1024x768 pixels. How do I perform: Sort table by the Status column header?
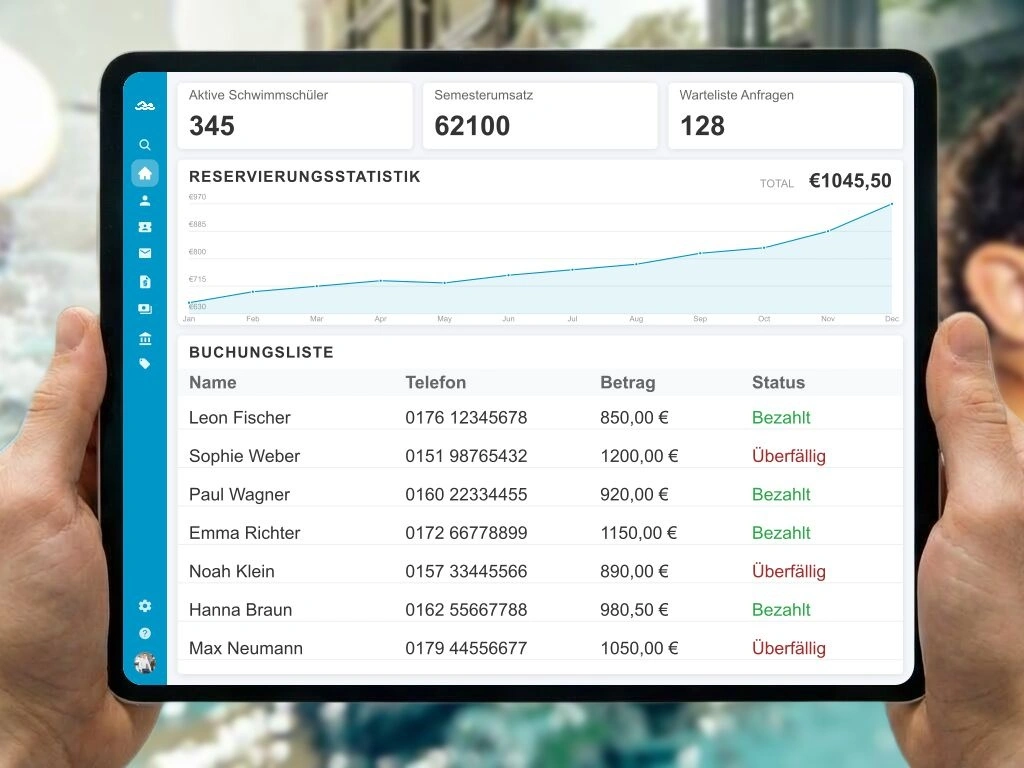778,382
